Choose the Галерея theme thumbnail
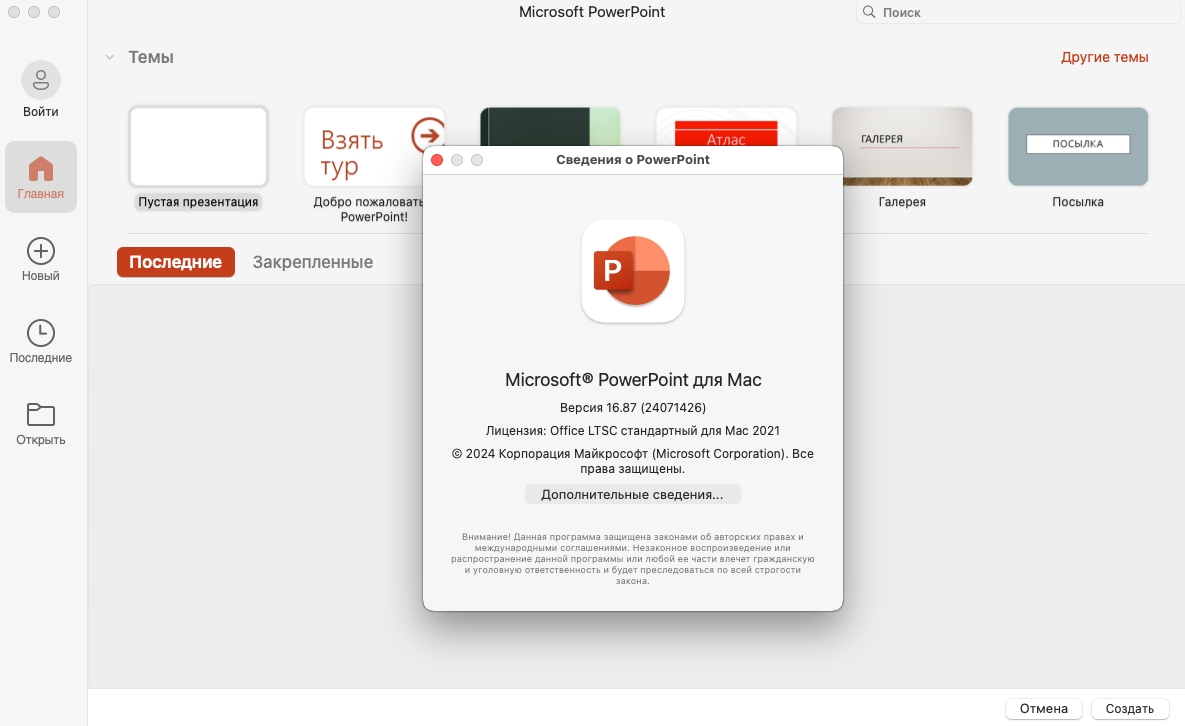The width and height of the screenshot is (1185, 726). [x=902, y=147]
